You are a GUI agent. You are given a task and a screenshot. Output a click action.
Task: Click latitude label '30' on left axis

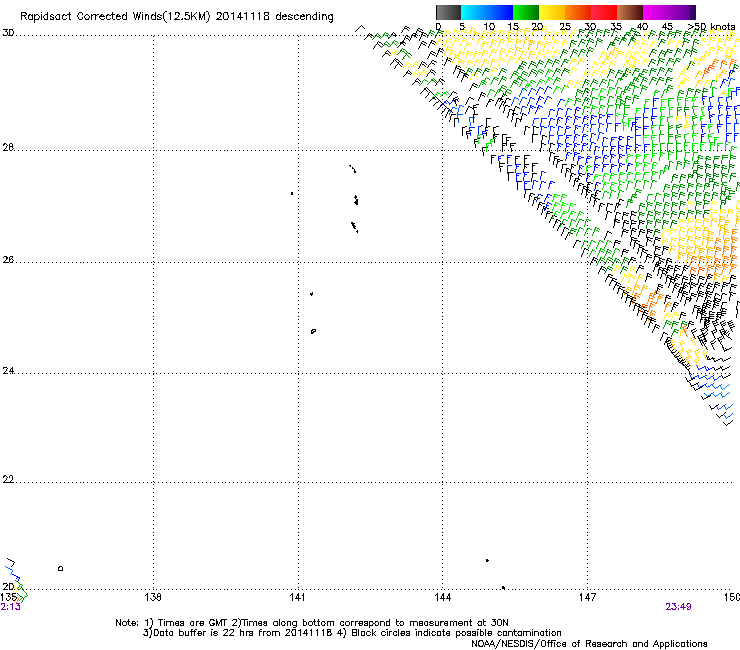8,33
